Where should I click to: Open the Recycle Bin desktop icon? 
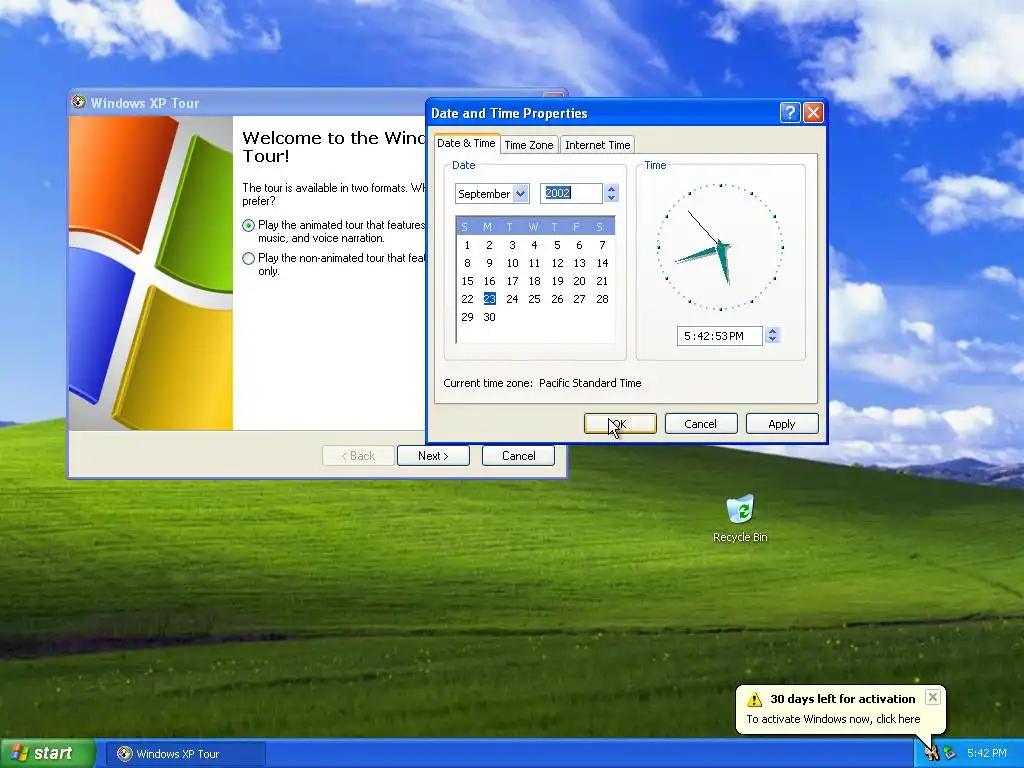[740, 518]
